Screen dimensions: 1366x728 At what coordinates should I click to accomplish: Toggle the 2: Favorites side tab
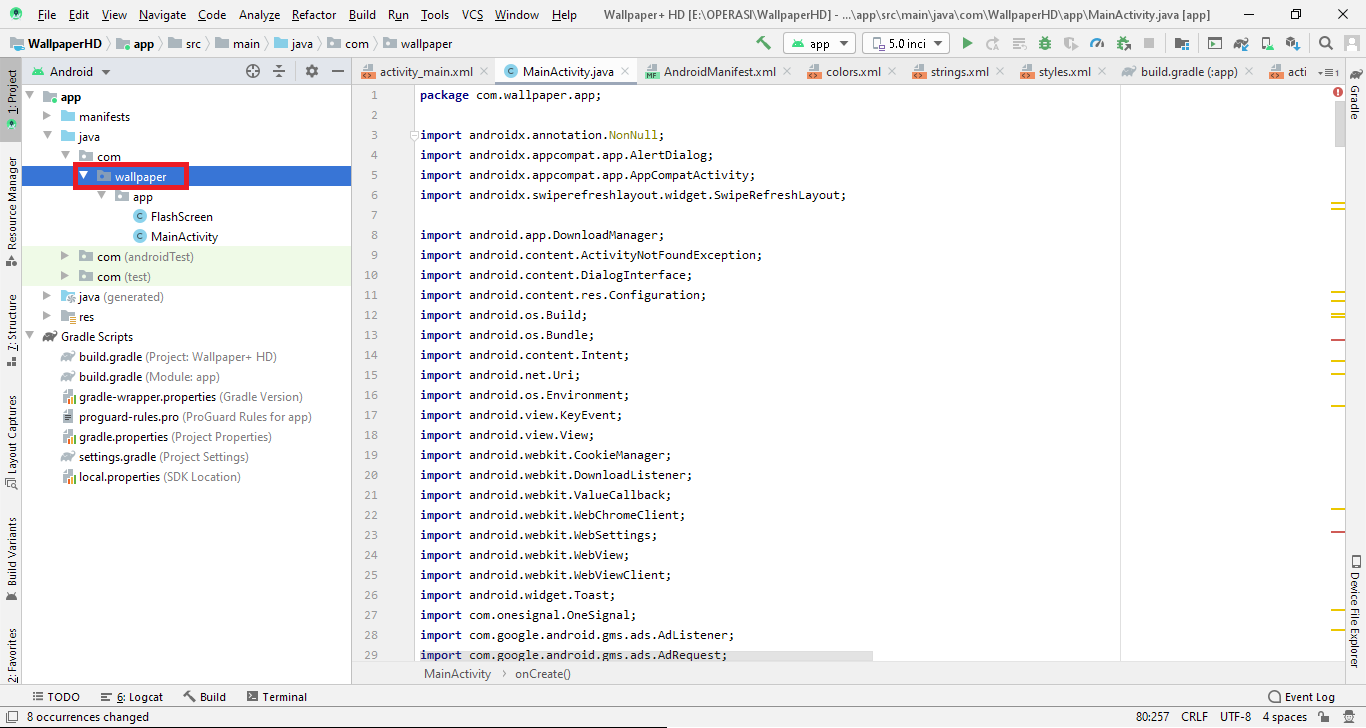[x=11, y=655]
